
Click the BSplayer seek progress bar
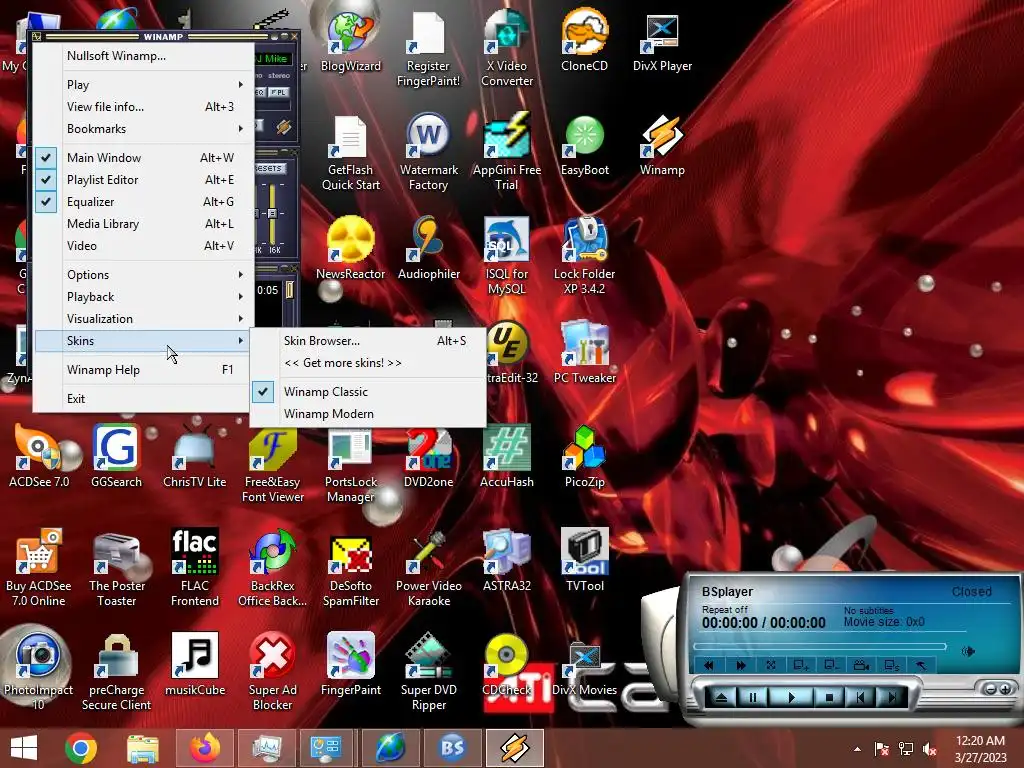click(x=820, y=647)
